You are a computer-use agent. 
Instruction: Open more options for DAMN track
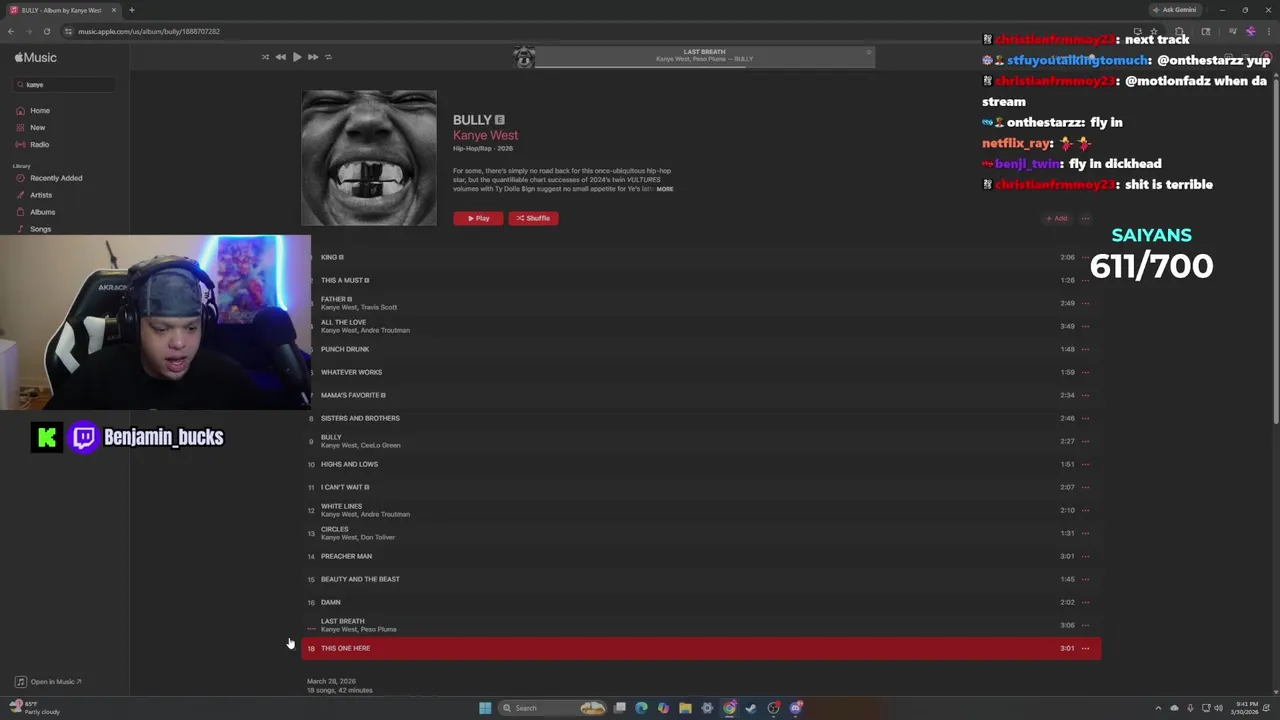pos(1085,602)
